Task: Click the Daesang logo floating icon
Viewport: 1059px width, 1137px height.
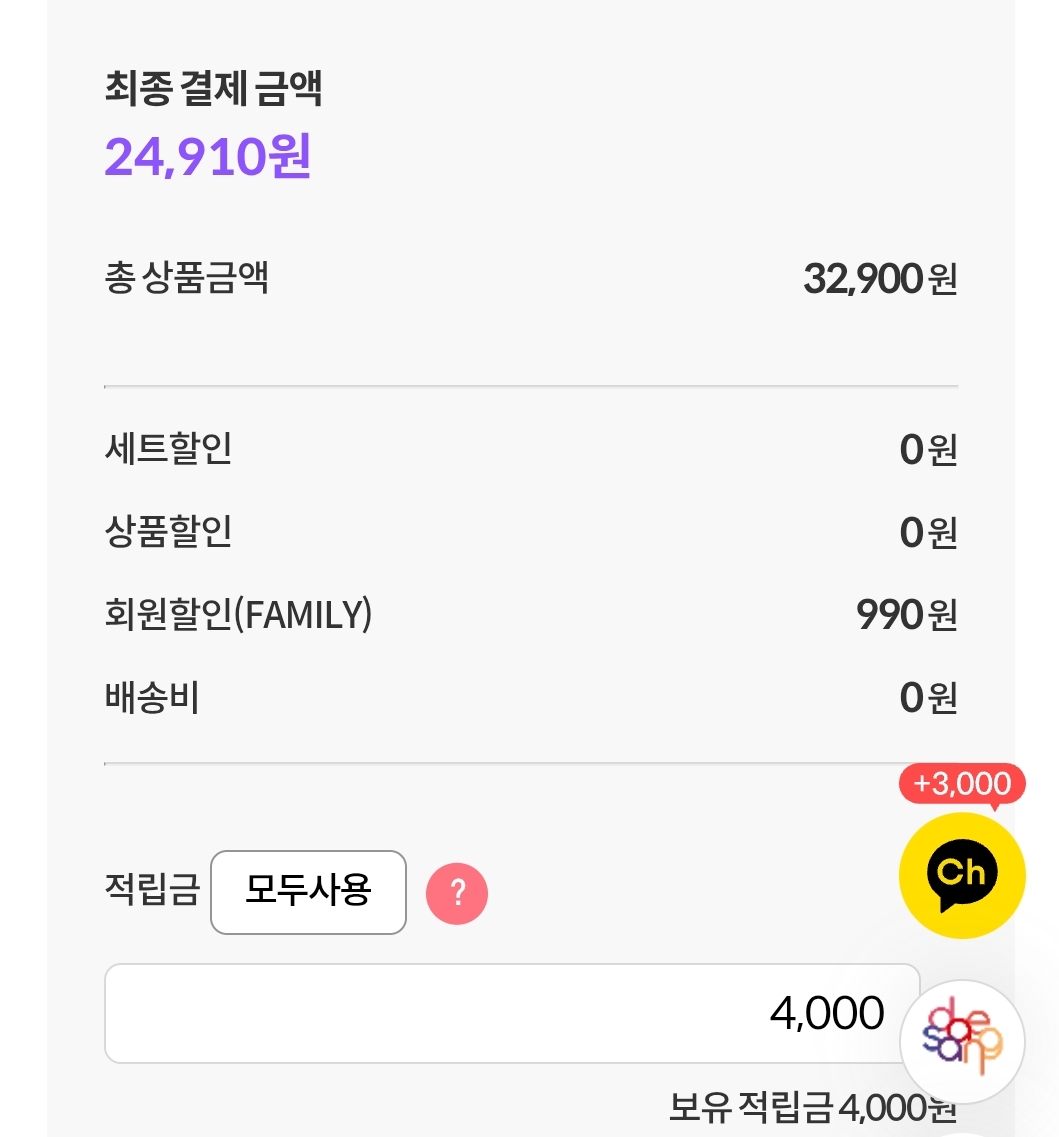Action: (962, 1041)
